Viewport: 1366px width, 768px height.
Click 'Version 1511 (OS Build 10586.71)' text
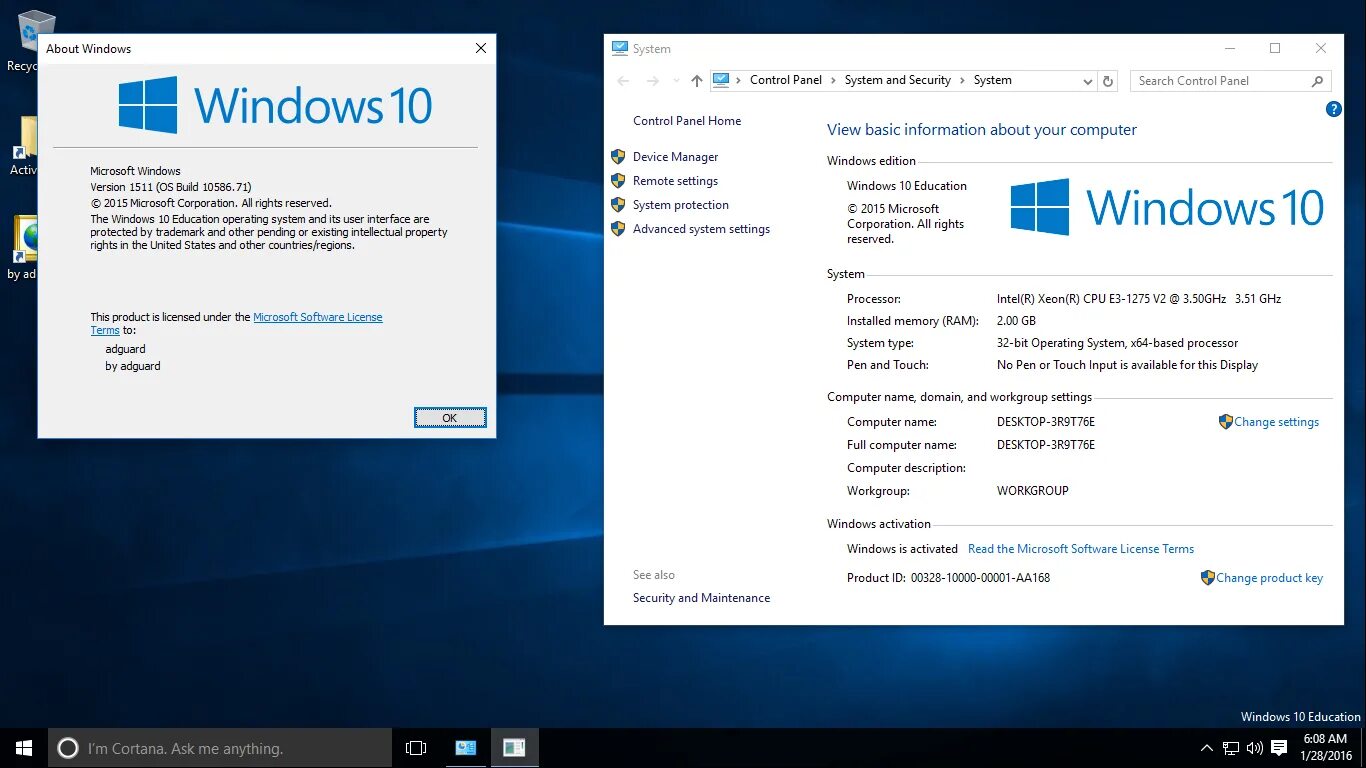click(x=171, y=187)
